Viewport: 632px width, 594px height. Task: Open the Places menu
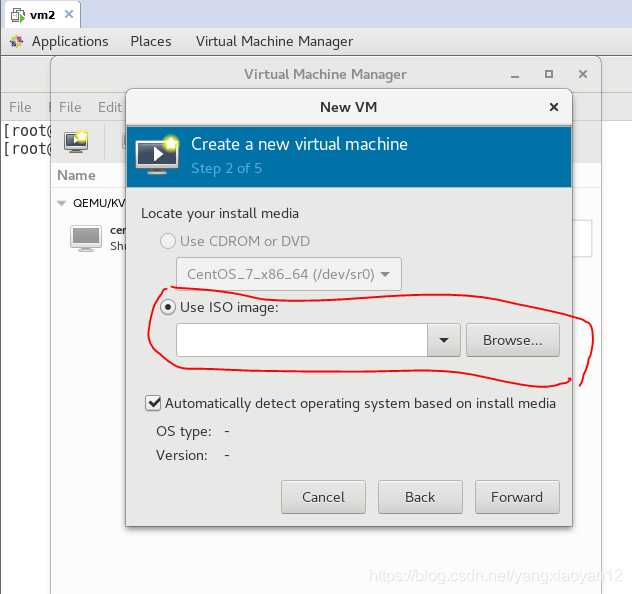click(151, 42)
